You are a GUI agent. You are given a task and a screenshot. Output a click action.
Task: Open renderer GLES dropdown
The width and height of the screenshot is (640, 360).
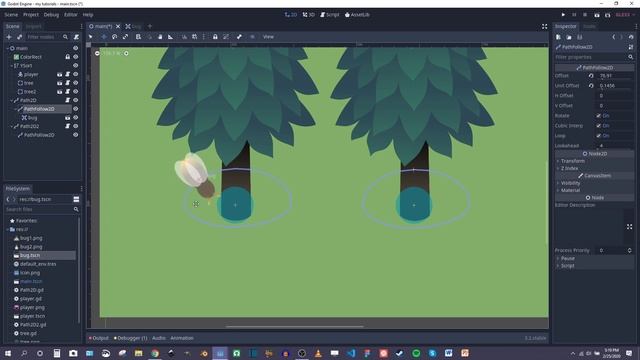point(625,15)
